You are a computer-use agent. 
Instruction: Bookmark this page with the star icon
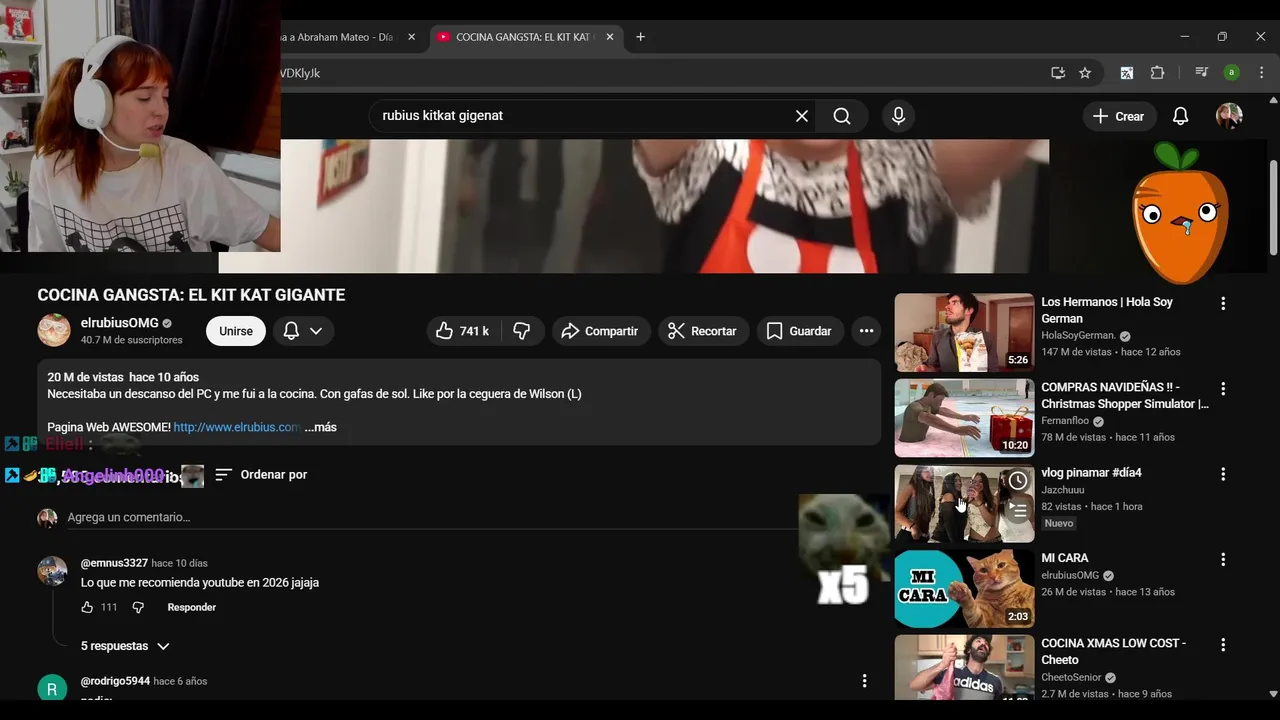pyautogui.click(x=1085, y=73)
